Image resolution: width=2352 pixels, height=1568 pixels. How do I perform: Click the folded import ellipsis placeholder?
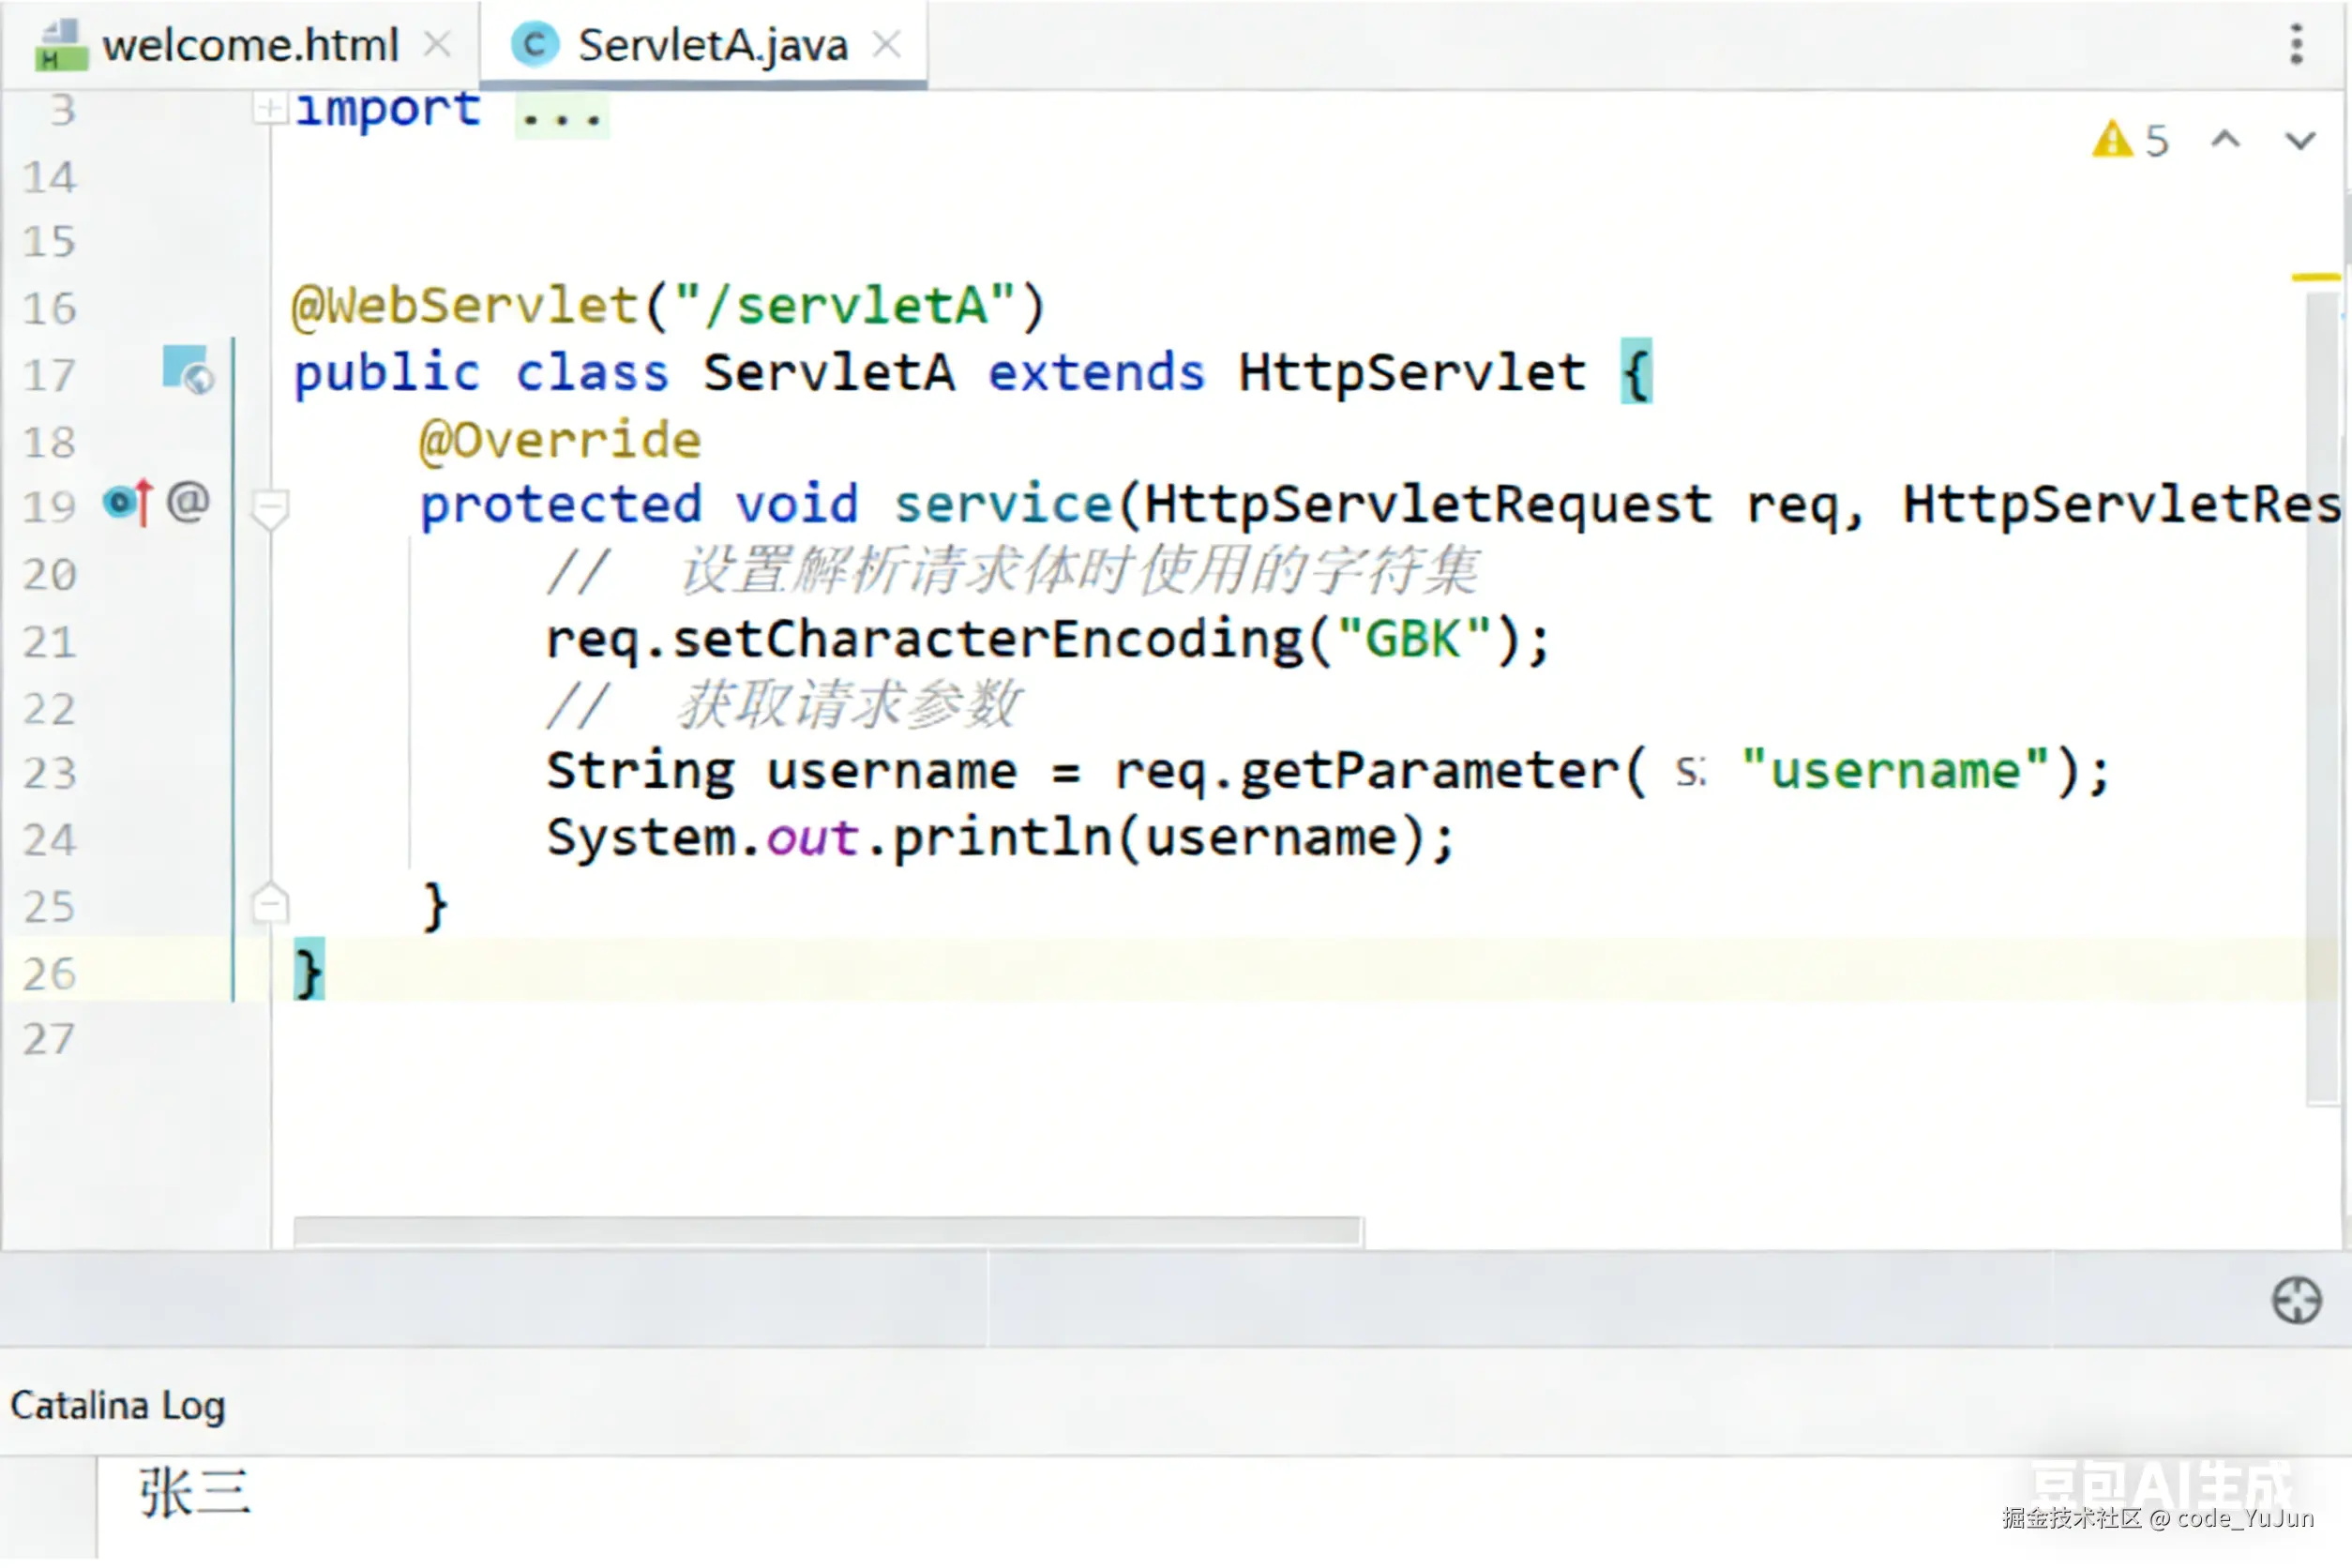561,116
